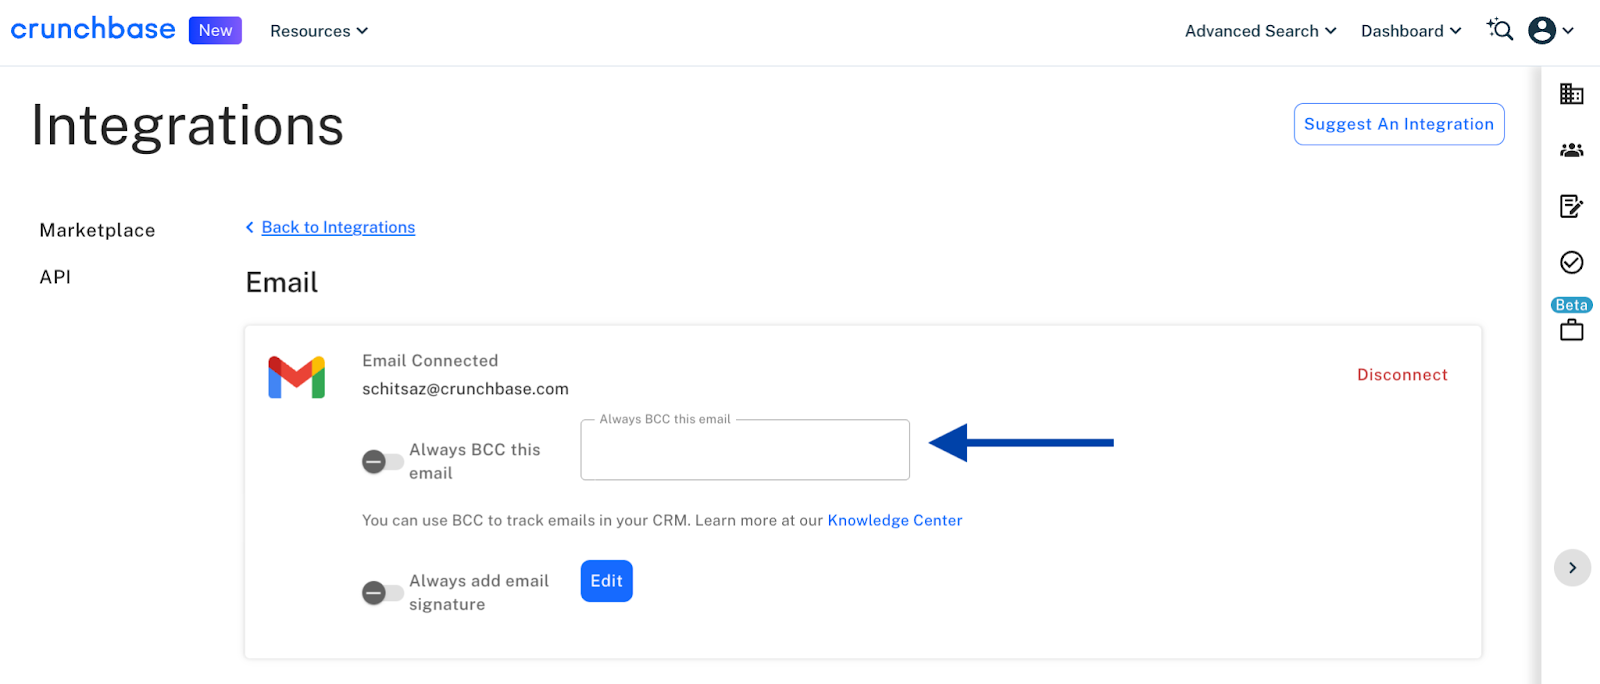Open the checkmark circle icon in sidebar
Viewport: 1600px width, 684px height.
point(1571,262)
